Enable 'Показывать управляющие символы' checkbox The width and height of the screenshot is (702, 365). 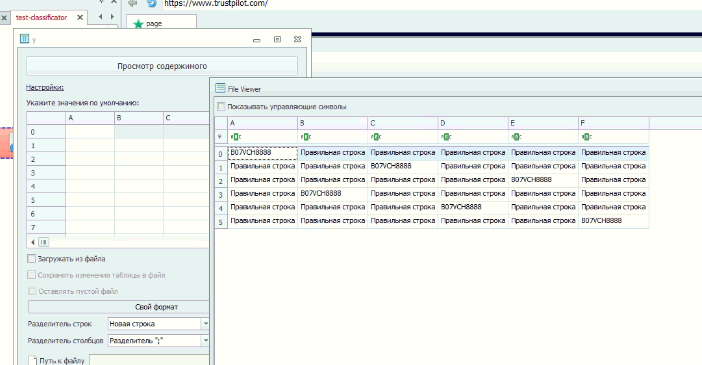click(x=221, y=107)
